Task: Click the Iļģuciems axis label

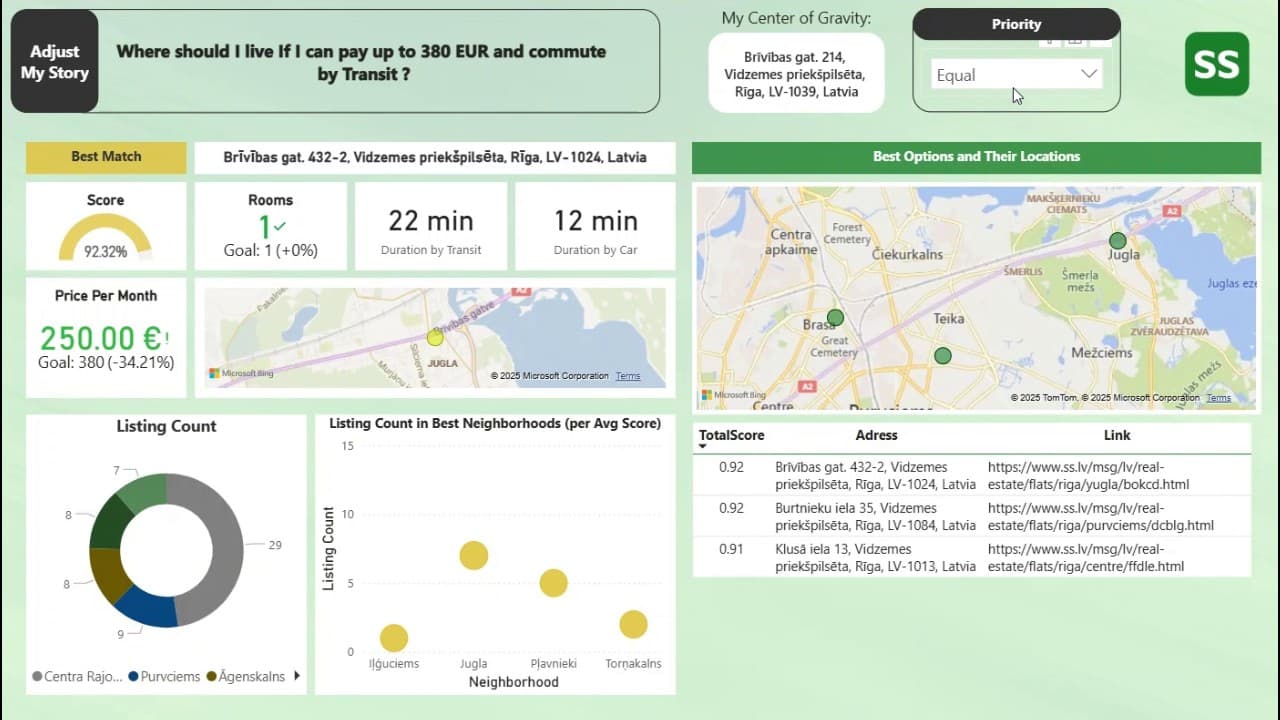Action: click(394, 664)
